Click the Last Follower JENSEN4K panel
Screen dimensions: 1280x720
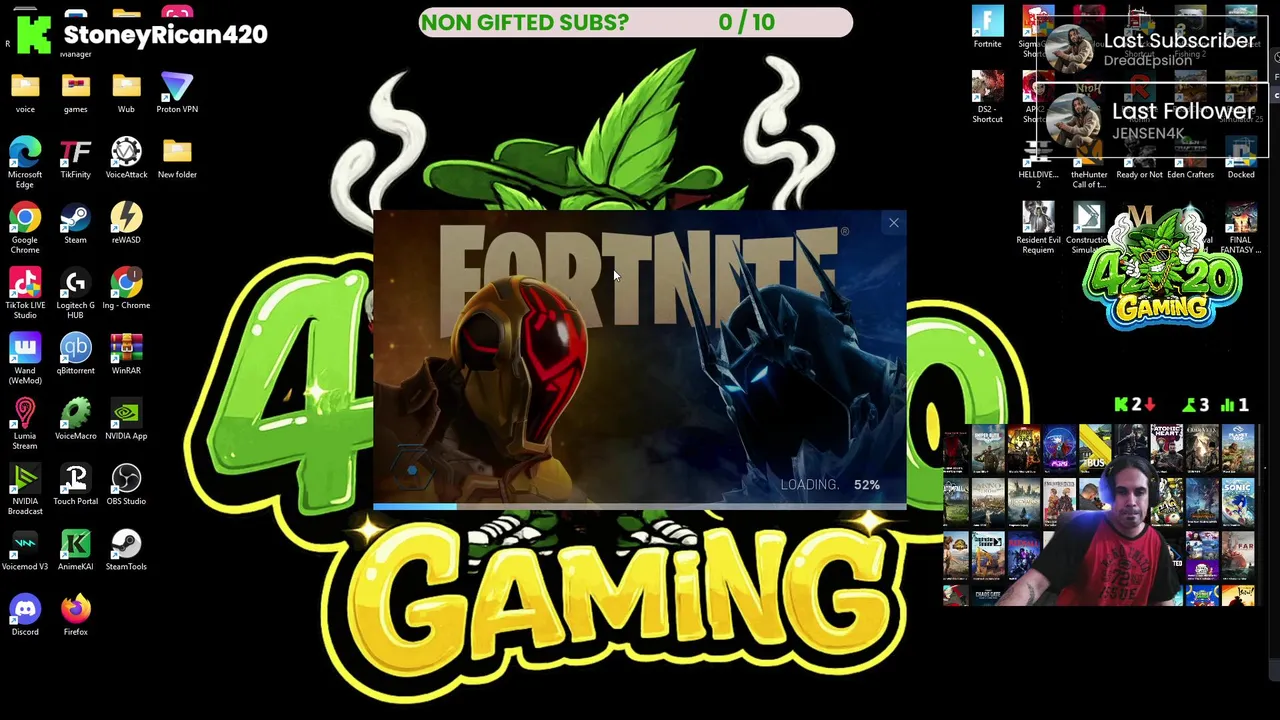pyautogui.click(x=1154, y=119)
